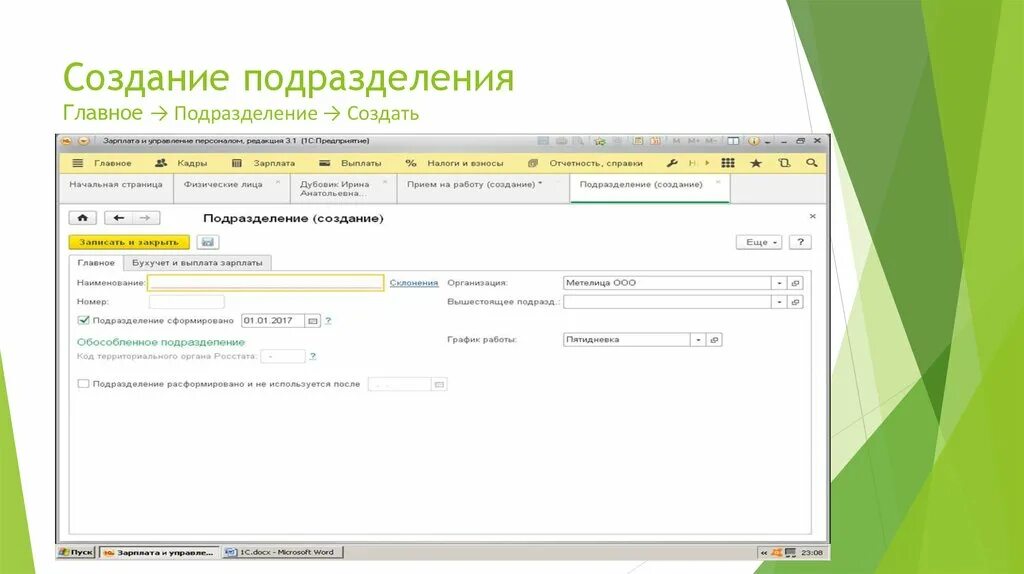Click Вышестоящее подразделение field
Screen dimensions: 1024x574
coord(667,302)
